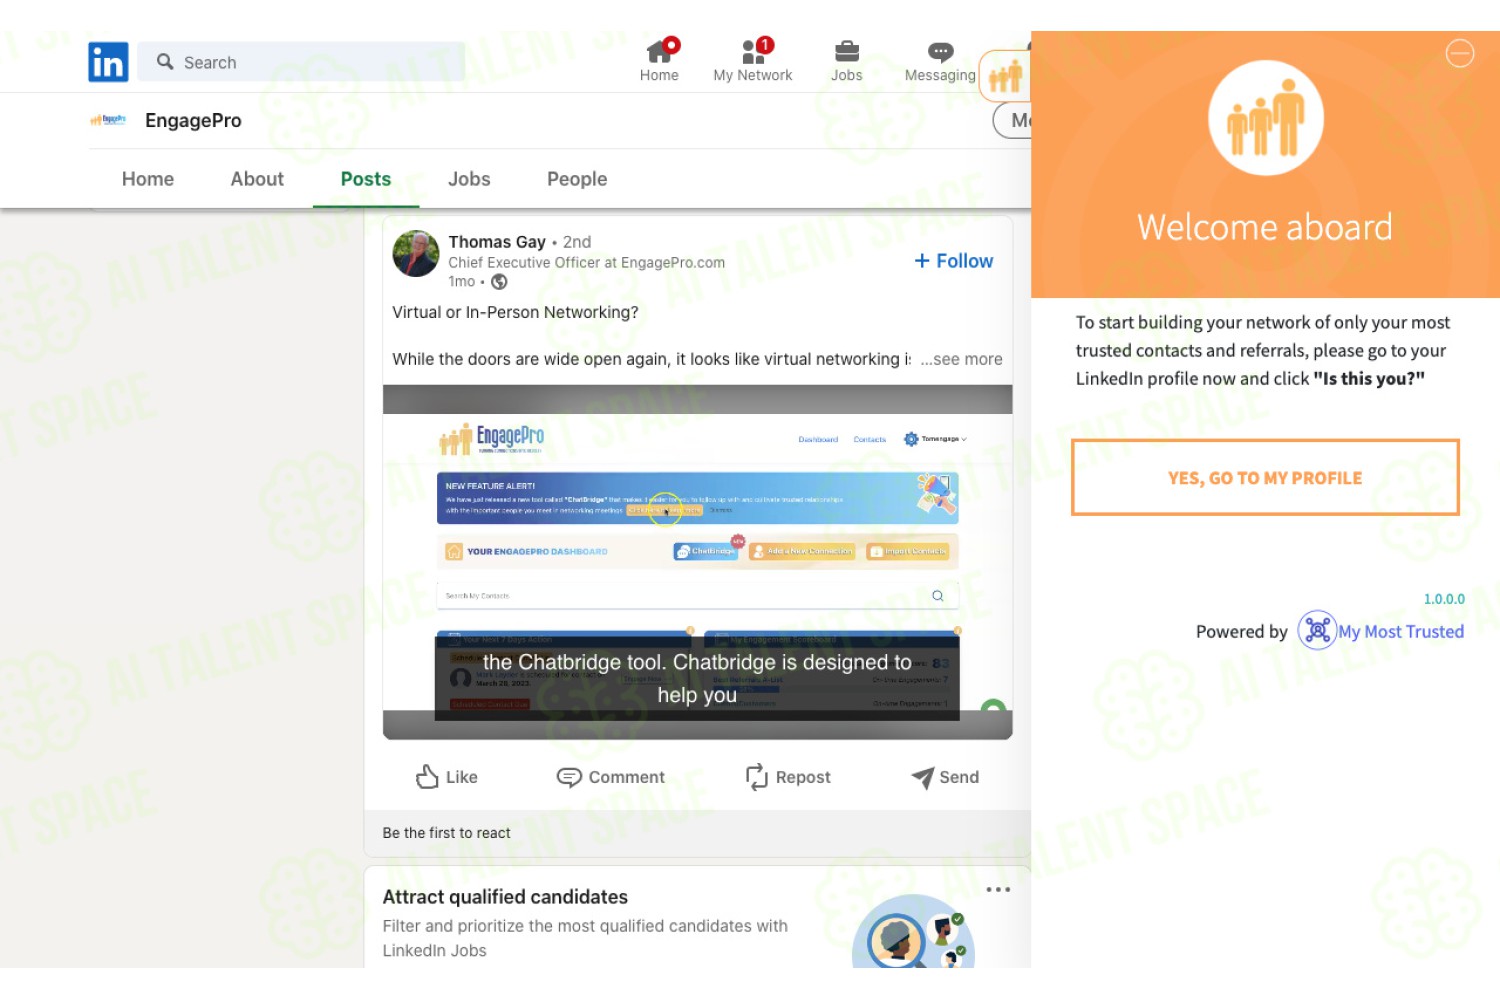Viewport: 1500px width, 1000px height.
Task: Click the orange EngagePro extension icon in navbar
Action: (x=1006, y=76)
